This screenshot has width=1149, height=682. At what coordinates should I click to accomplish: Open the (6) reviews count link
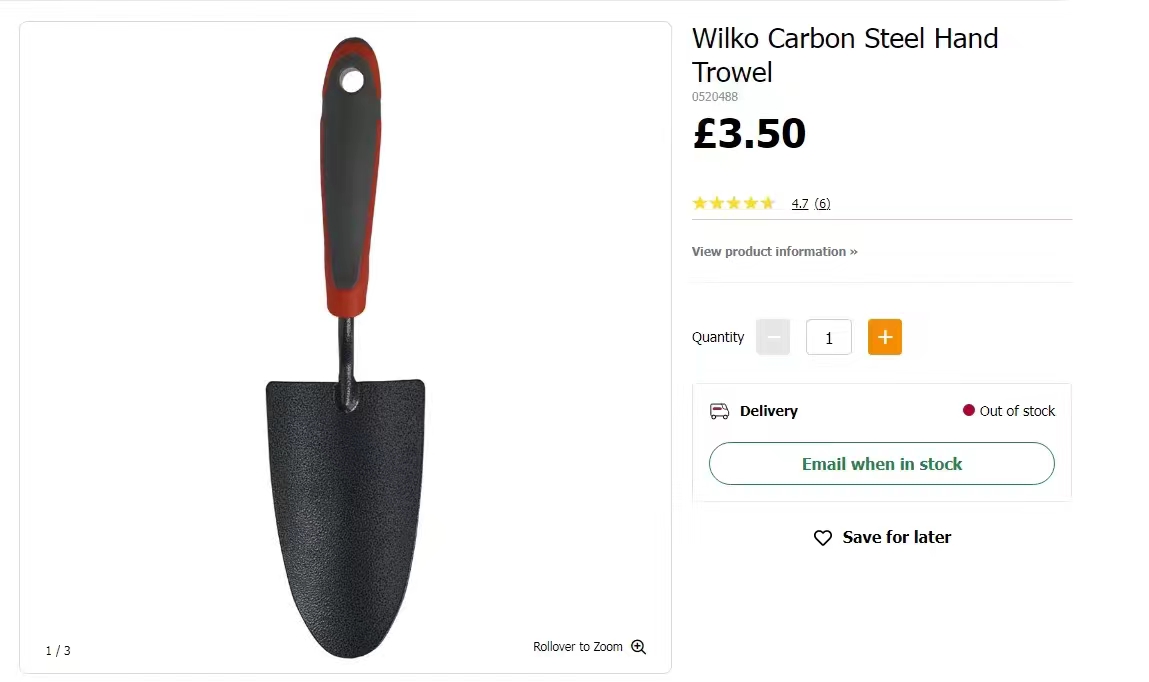click(x=822, y=204)
